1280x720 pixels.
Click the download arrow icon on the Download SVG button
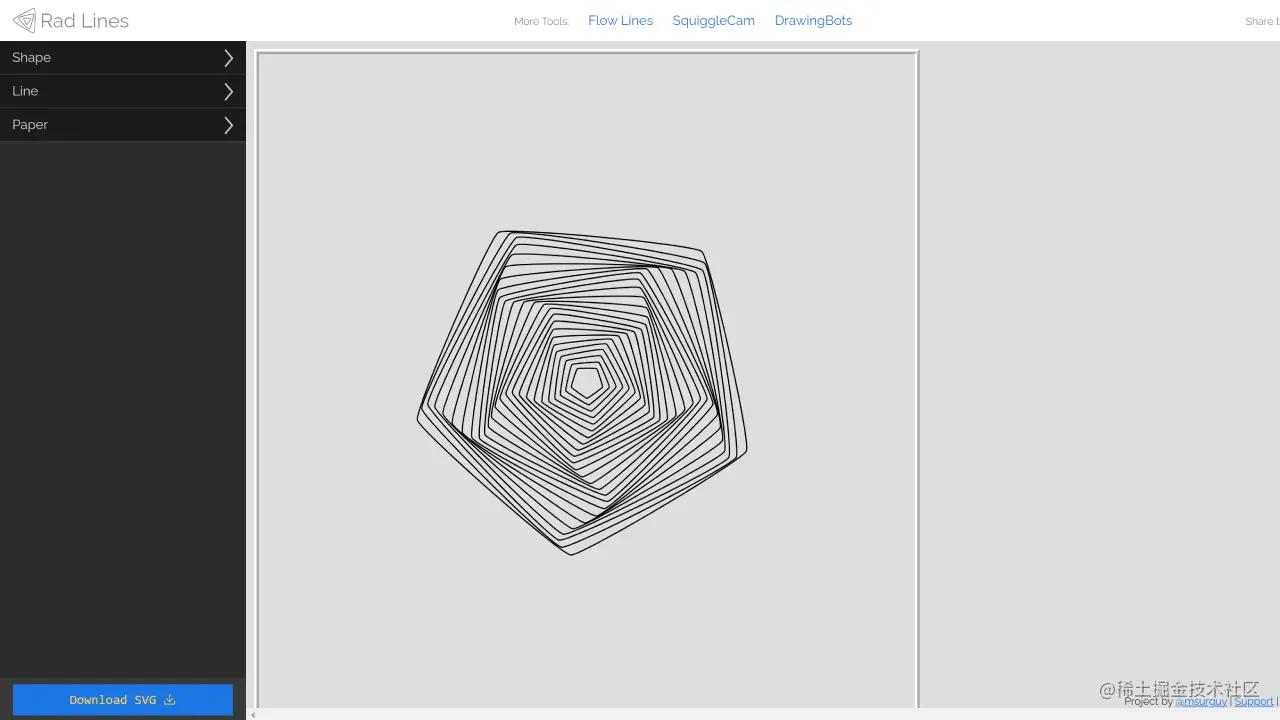click(170, 700)
